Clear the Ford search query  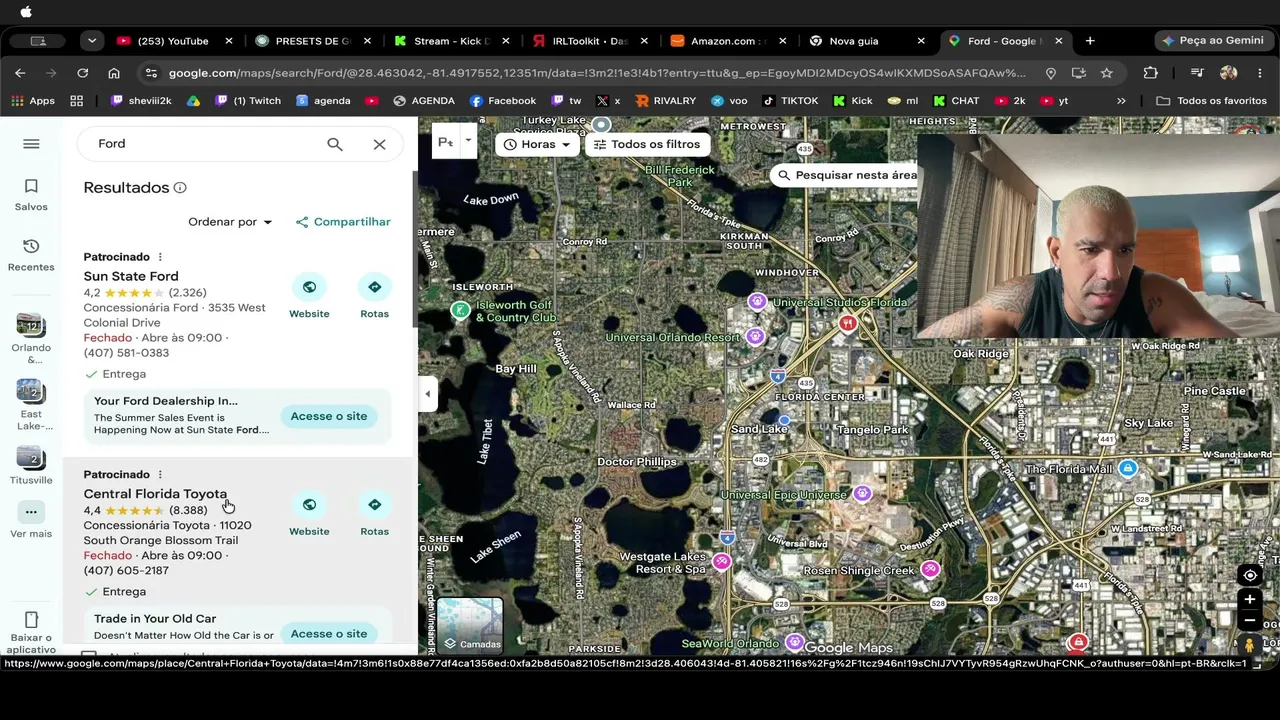point(380,144)
